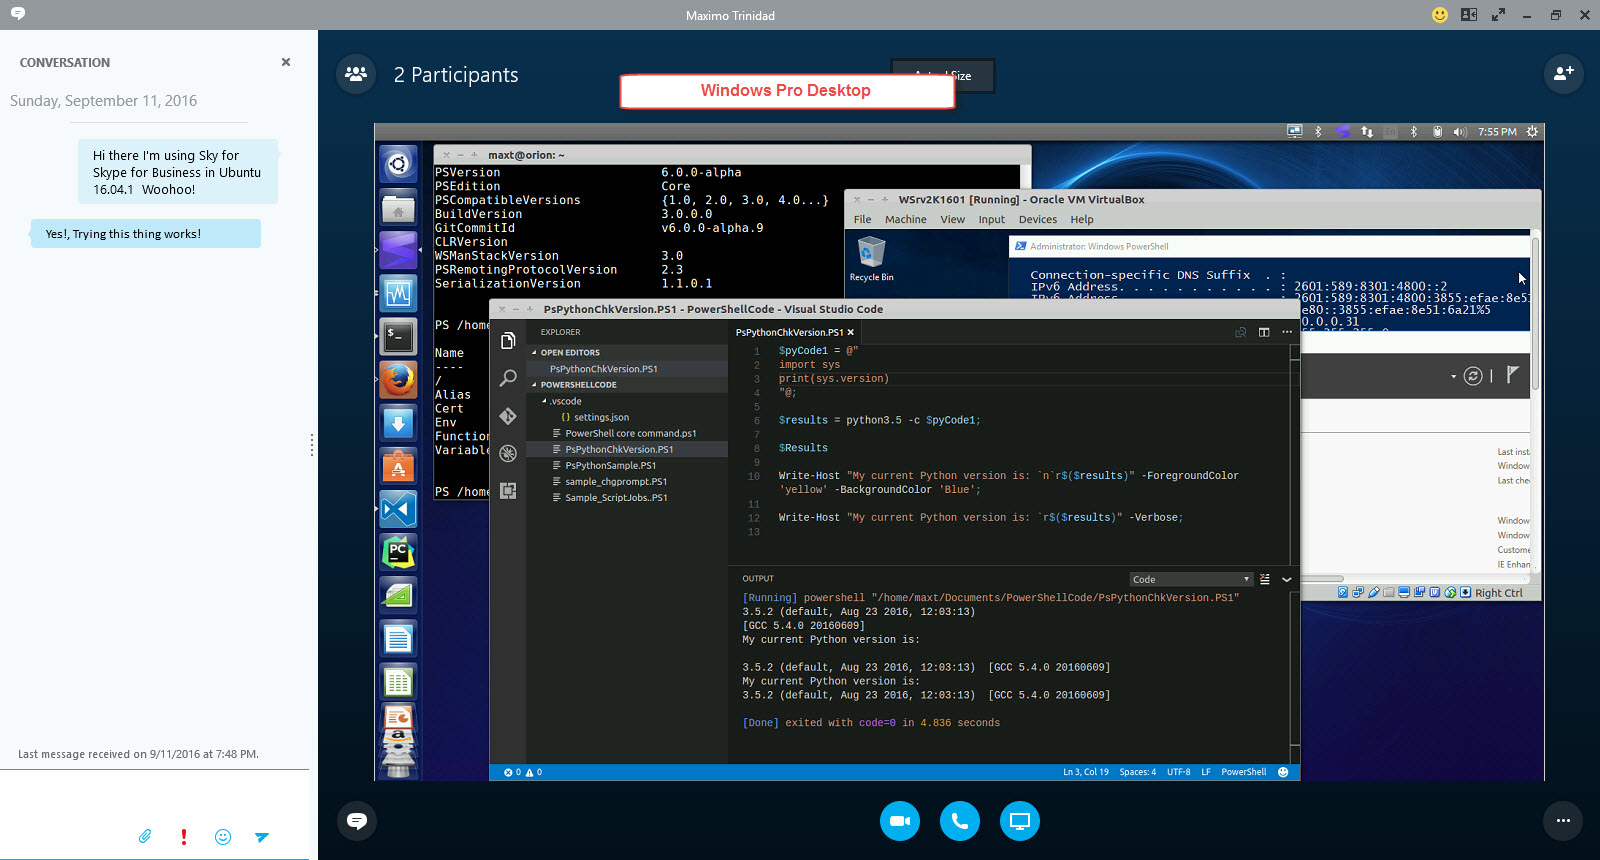Select the PsPythonChkVersion.PS1 editor tab
Viewport: 1600px width, 860px height.
coord(789,332)
